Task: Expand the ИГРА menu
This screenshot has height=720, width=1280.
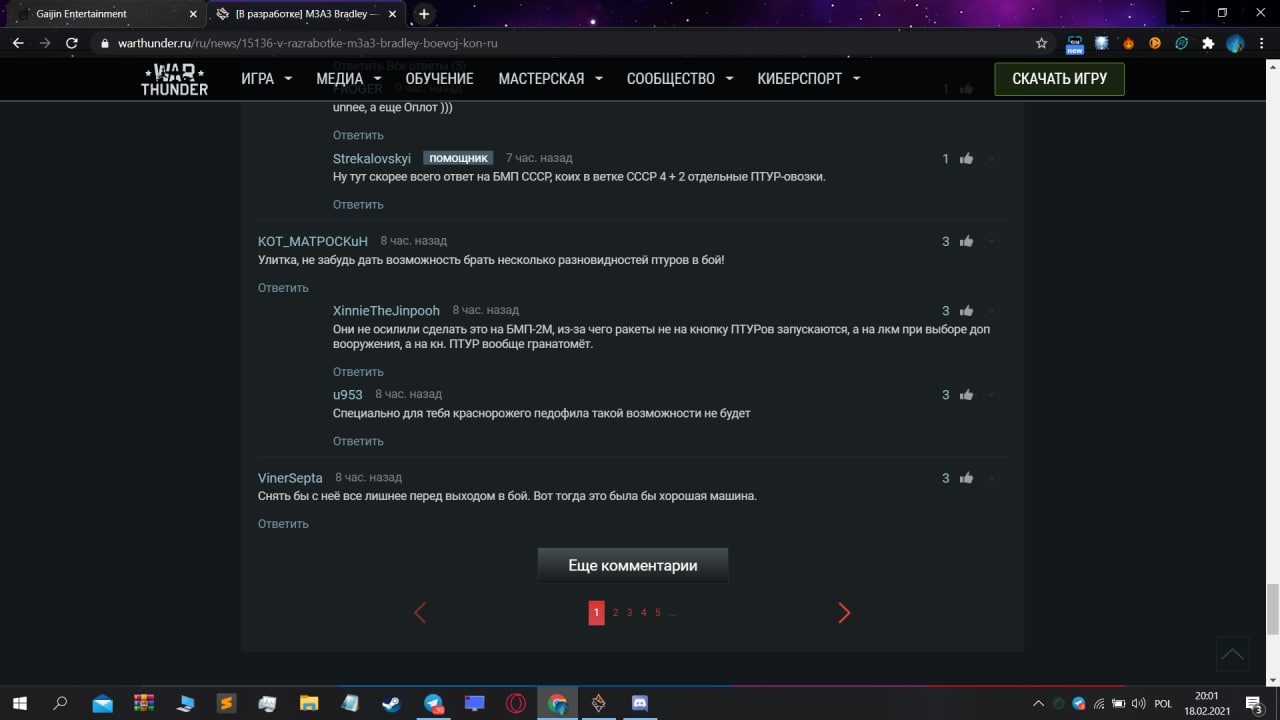Action: (266, 79)
